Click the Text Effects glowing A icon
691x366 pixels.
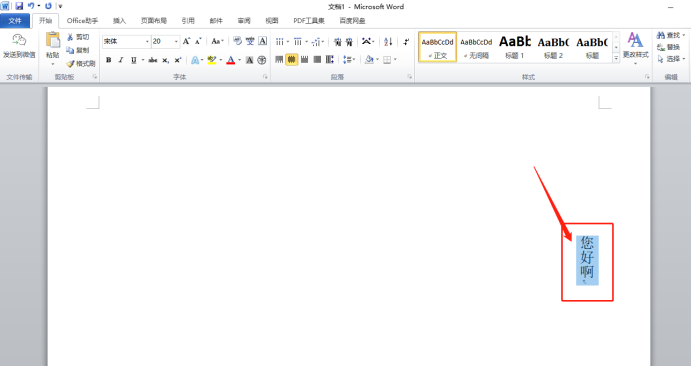(x=195, y=60)
